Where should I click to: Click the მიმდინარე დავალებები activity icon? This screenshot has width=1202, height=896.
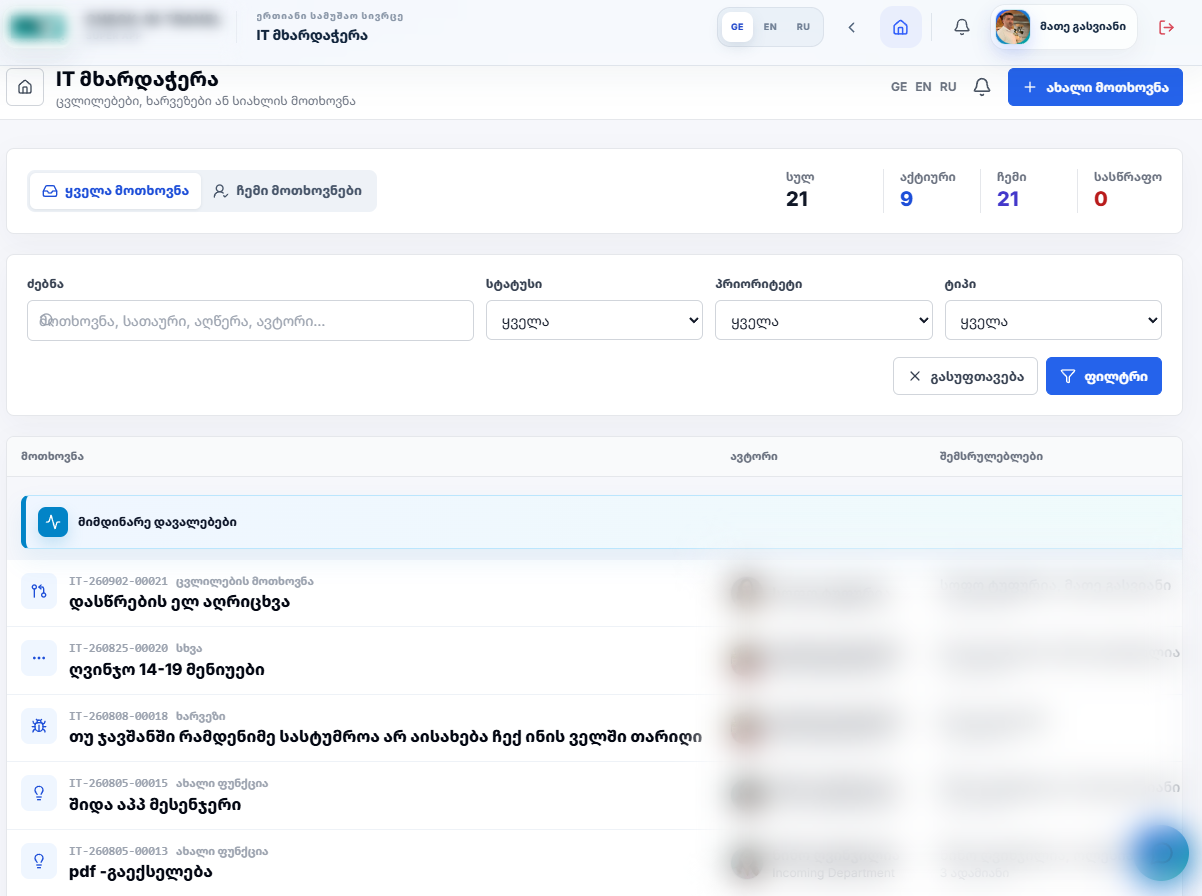53,522
